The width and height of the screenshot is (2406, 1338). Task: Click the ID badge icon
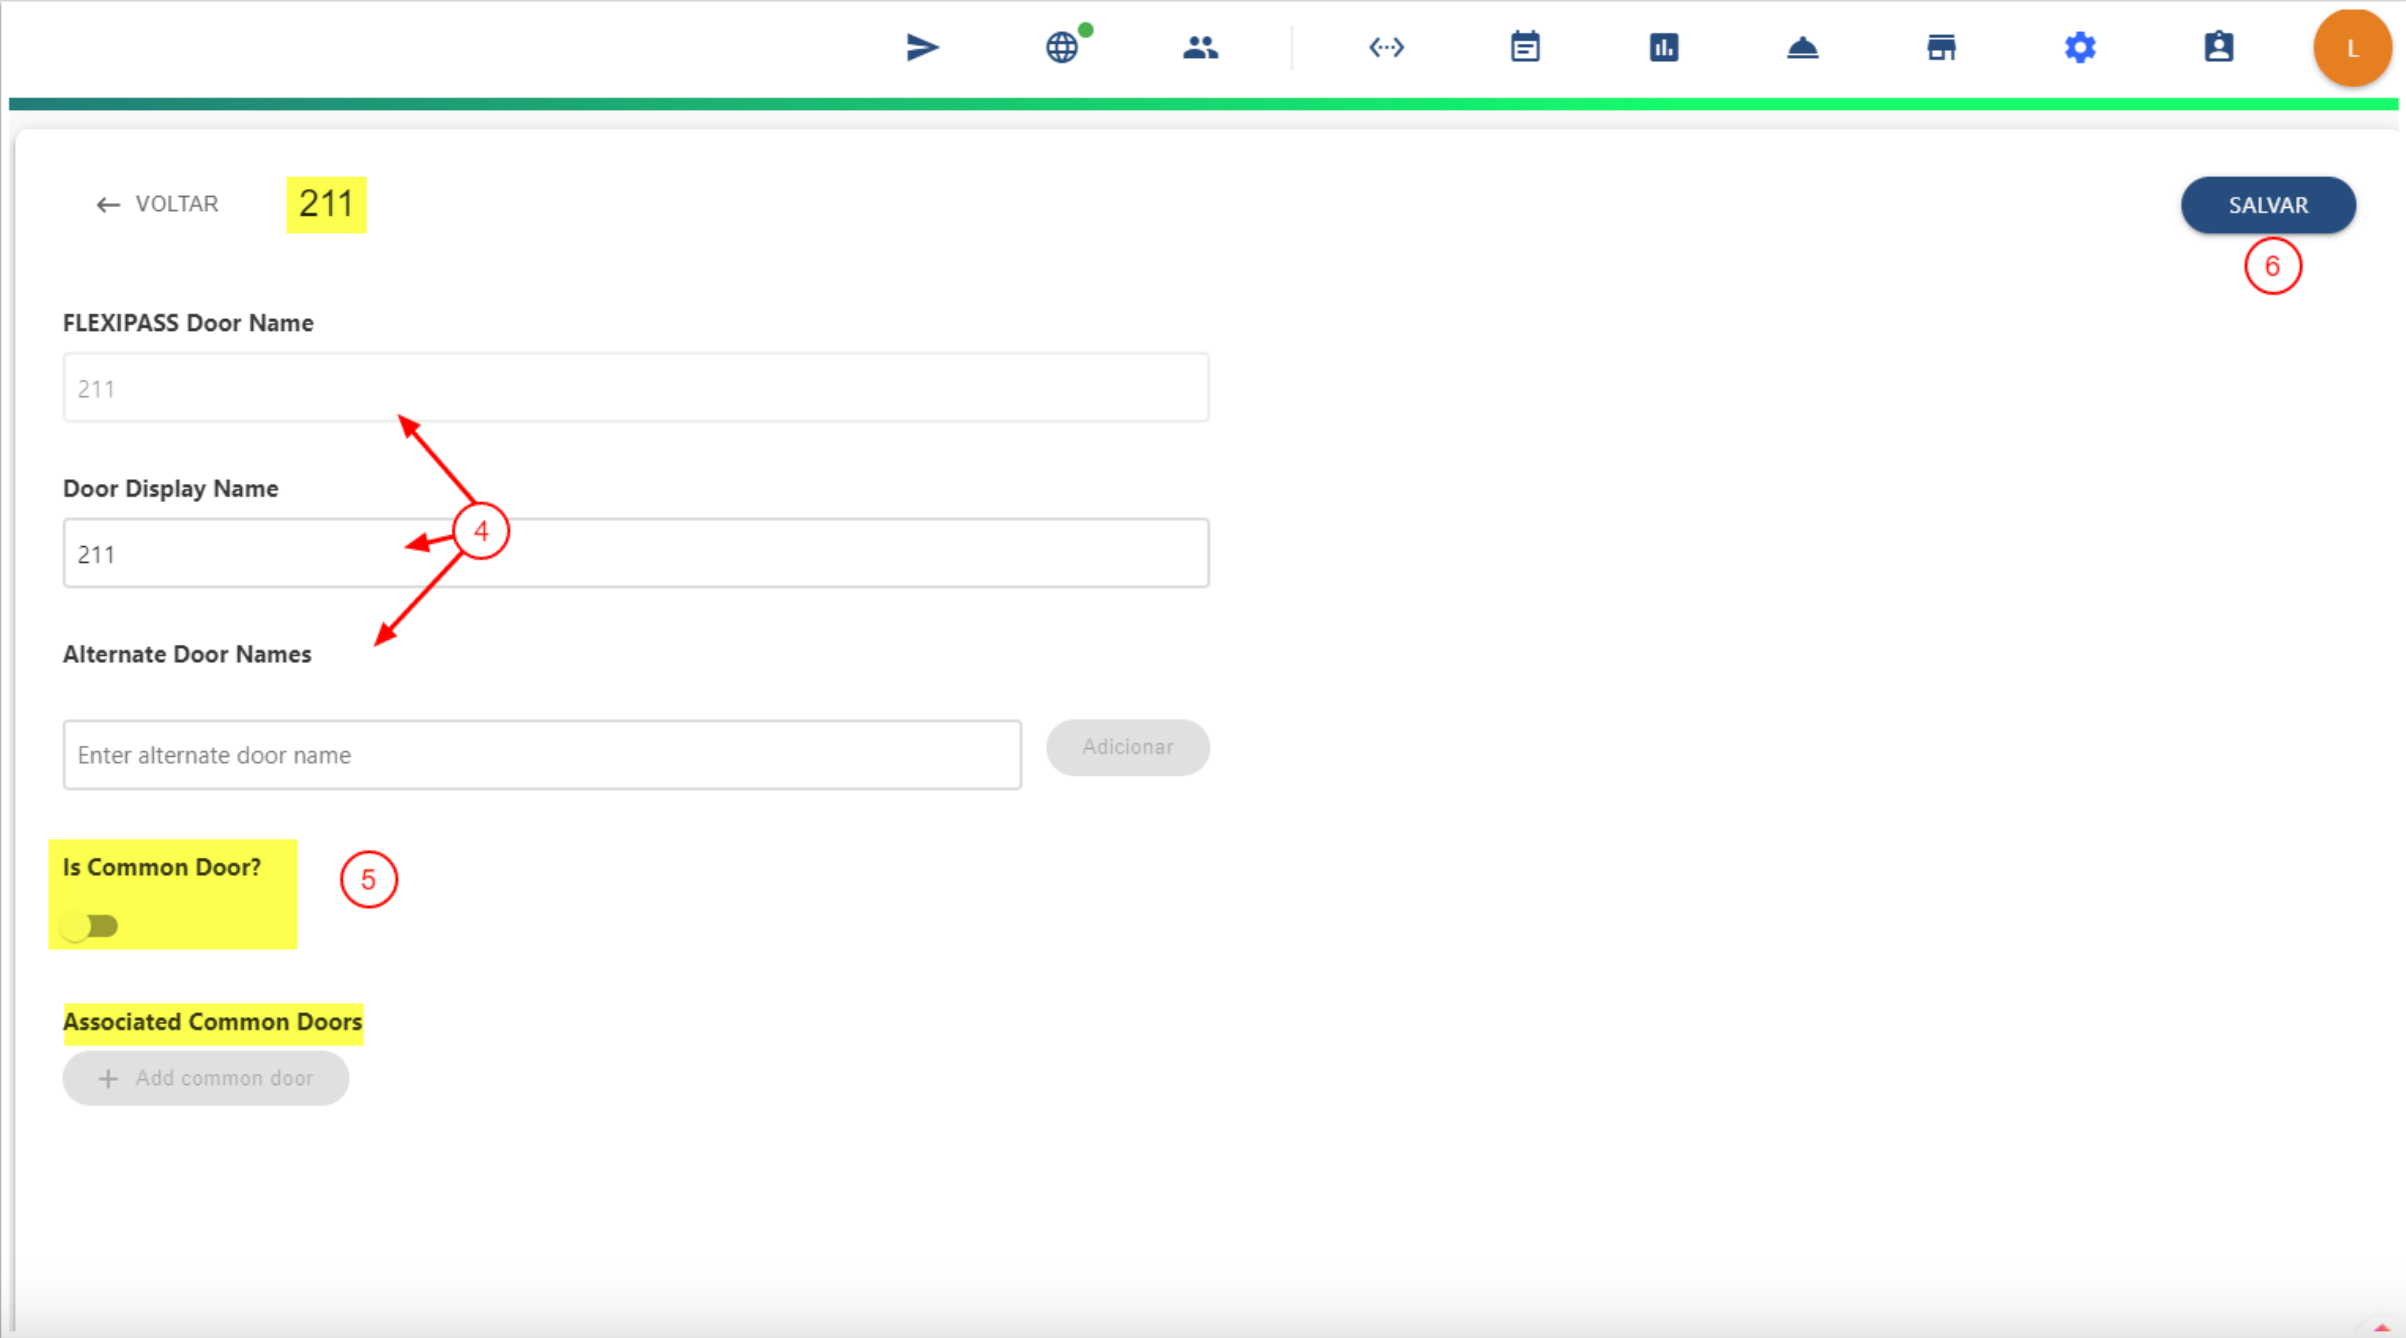tap(2218, 47)
